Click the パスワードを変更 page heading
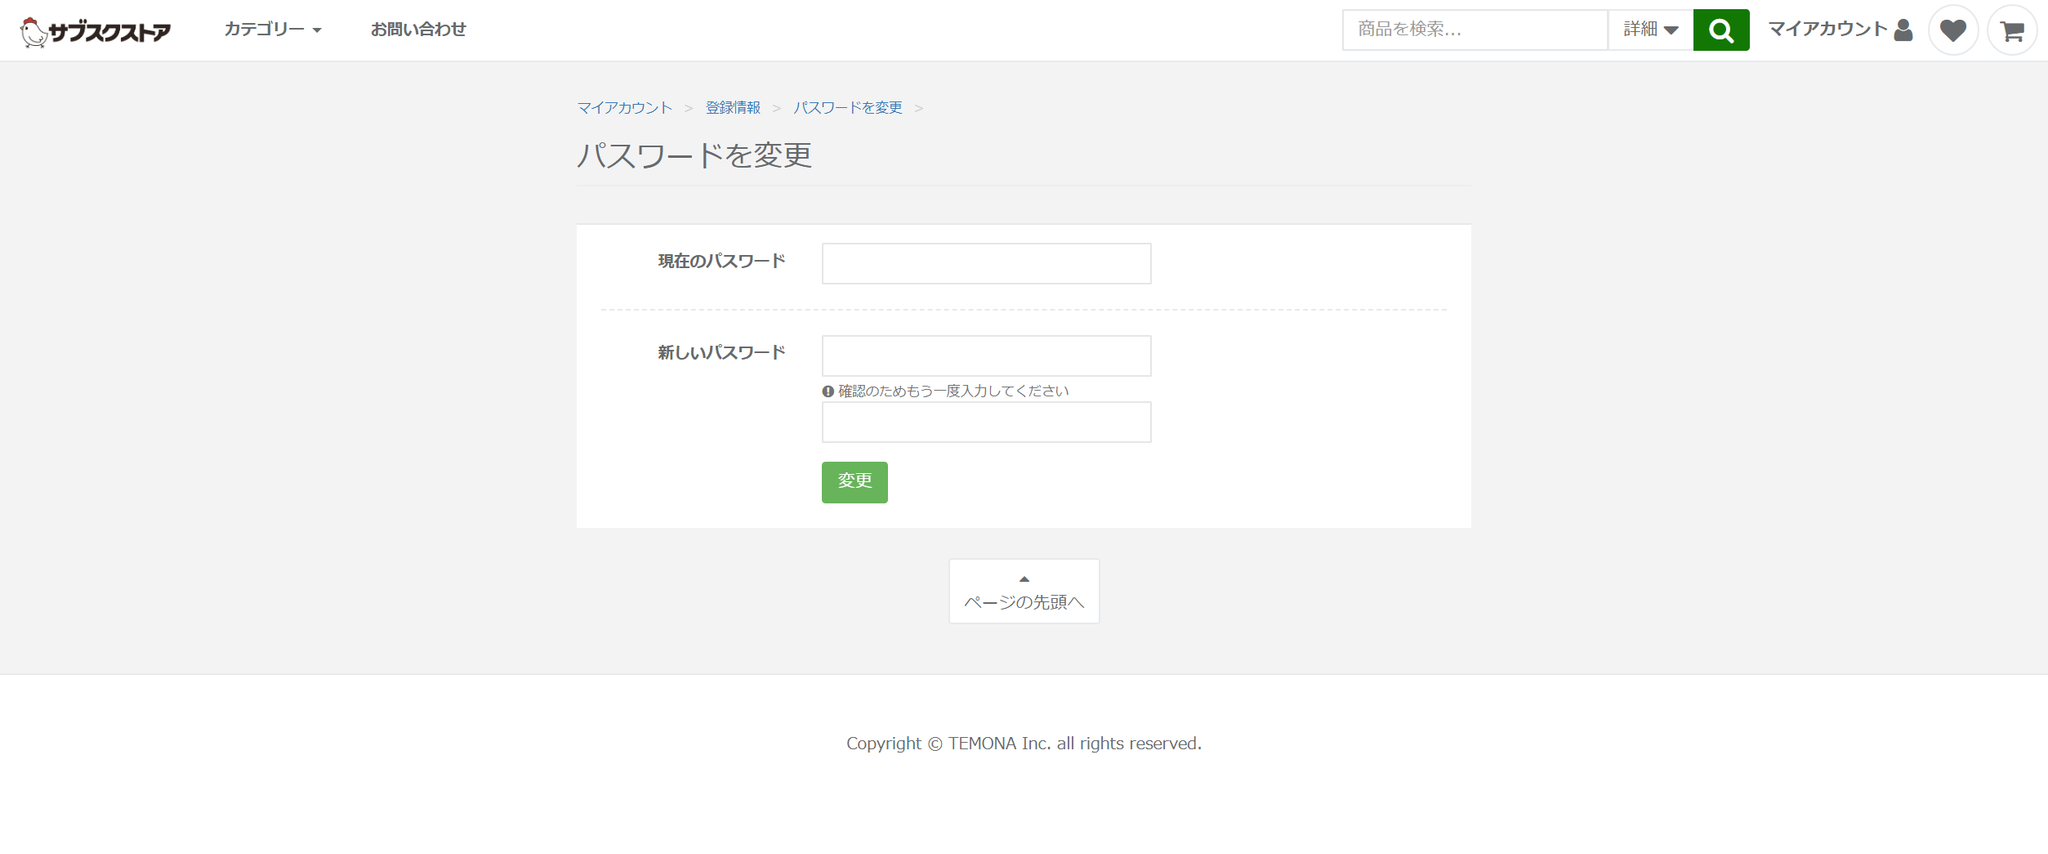 [695, 156]
